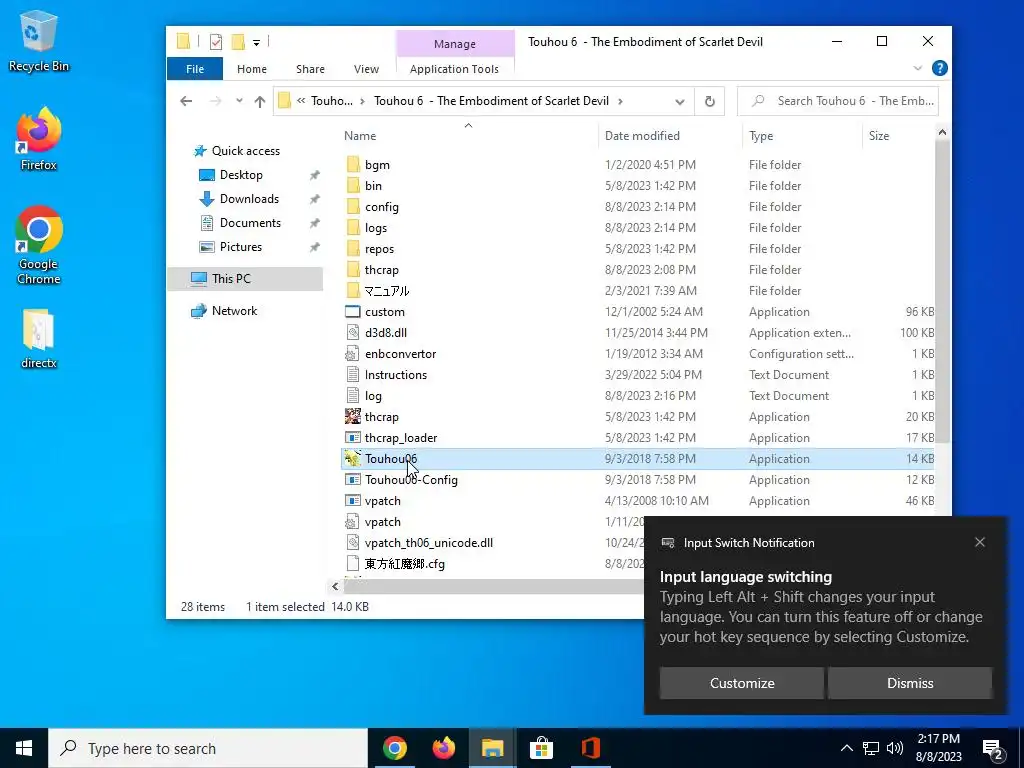This screenshot has width=1024, height=768.
Task: Sort by the Type column header
Action: [761, 136]
